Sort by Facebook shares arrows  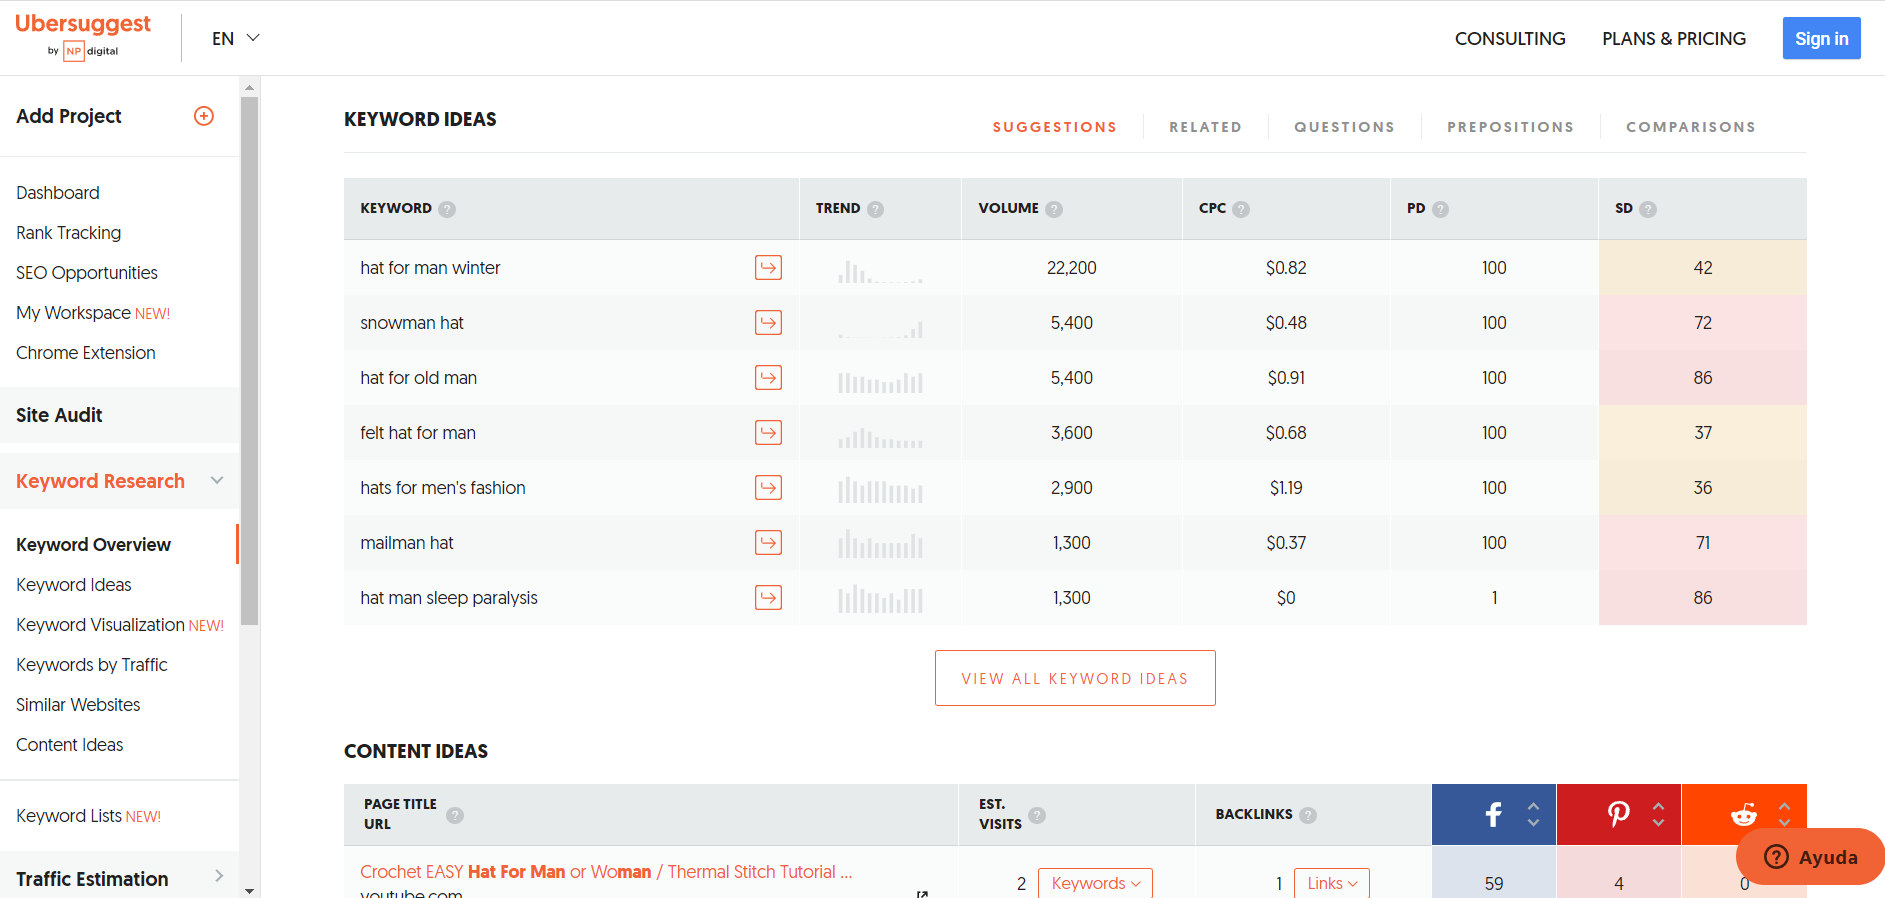[1533, 815]
